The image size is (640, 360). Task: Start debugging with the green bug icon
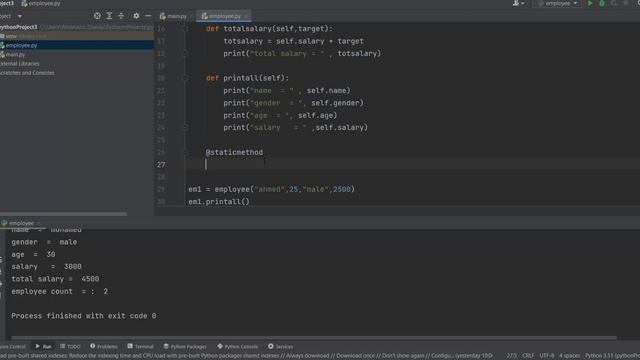click(x=602, y=3)
